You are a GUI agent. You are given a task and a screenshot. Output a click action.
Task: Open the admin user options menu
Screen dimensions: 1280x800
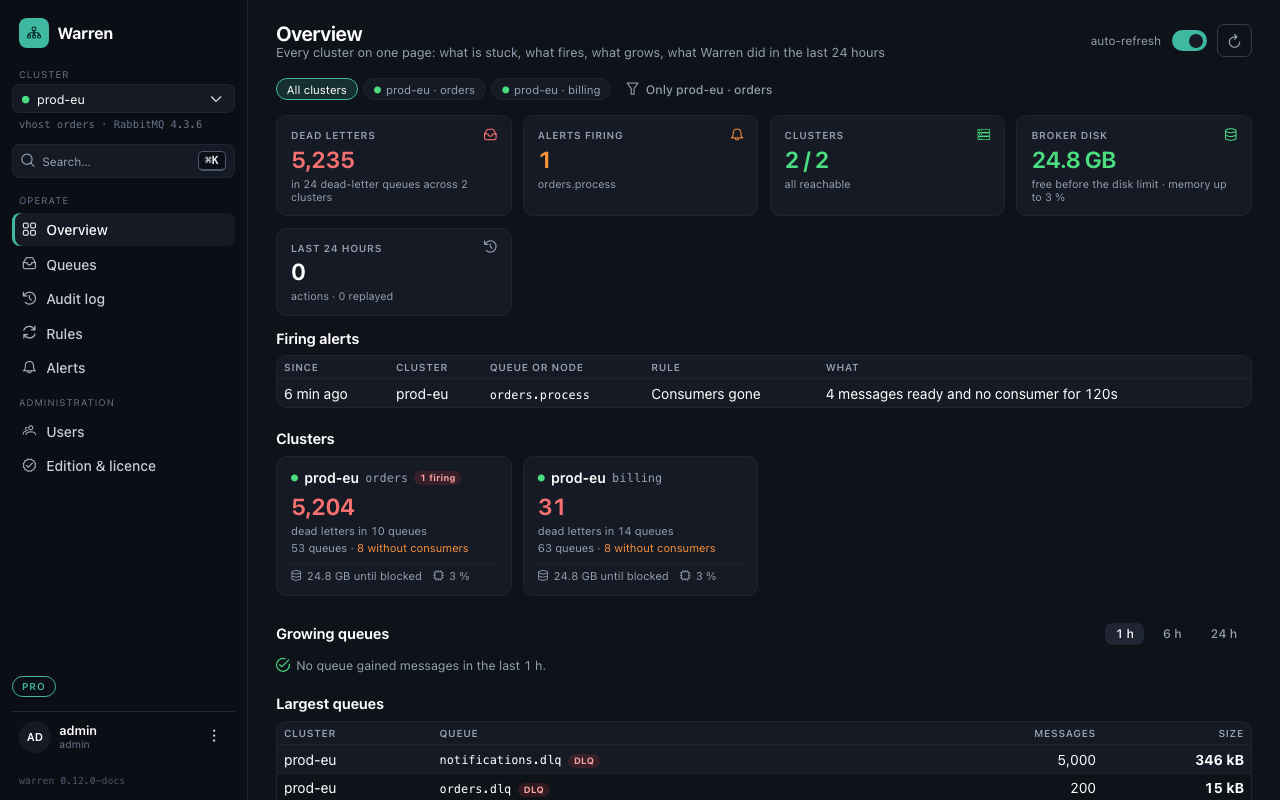213,736
